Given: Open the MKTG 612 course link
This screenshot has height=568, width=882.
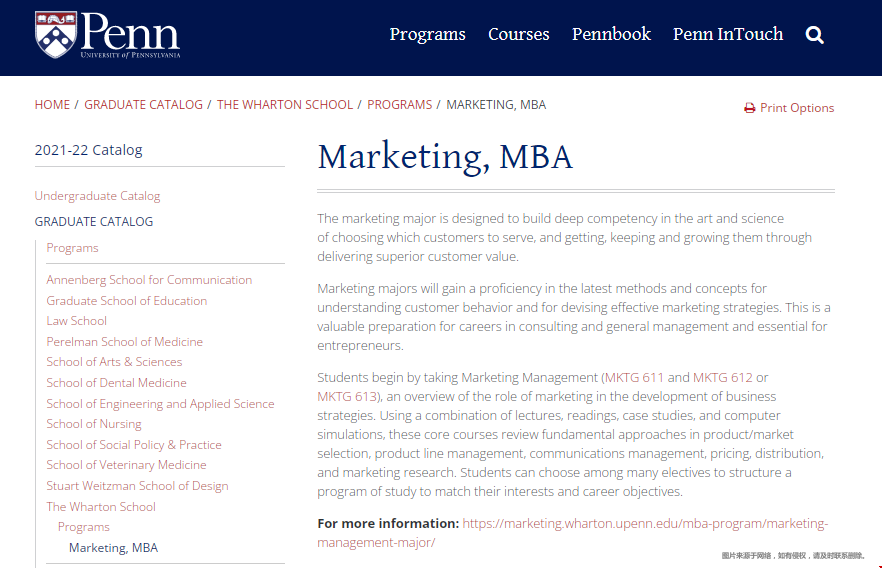Looking at the screenshot, I should coord(722,377).
